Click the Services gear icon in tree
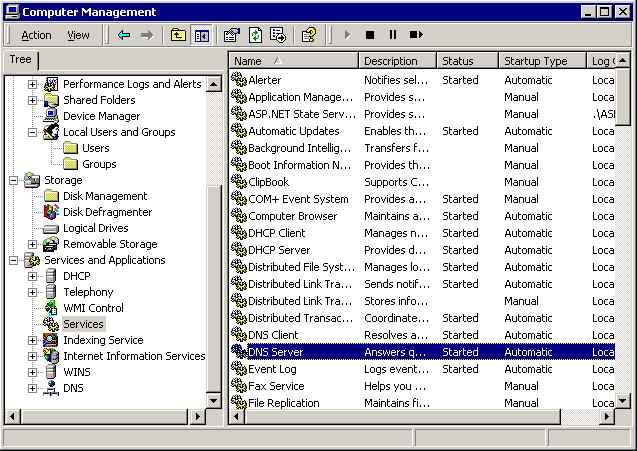Screen dimensions: 637x451 point(51,324)
